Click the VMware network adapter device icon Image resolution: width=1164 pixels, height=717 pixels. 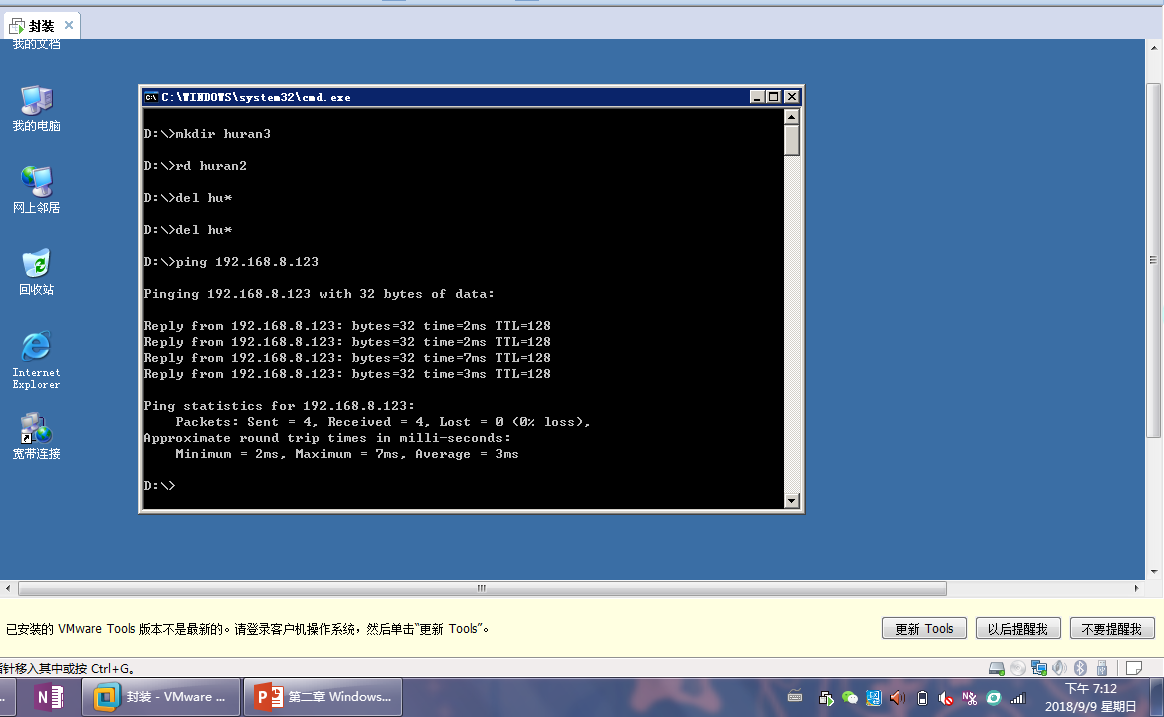click(1039, 668)
